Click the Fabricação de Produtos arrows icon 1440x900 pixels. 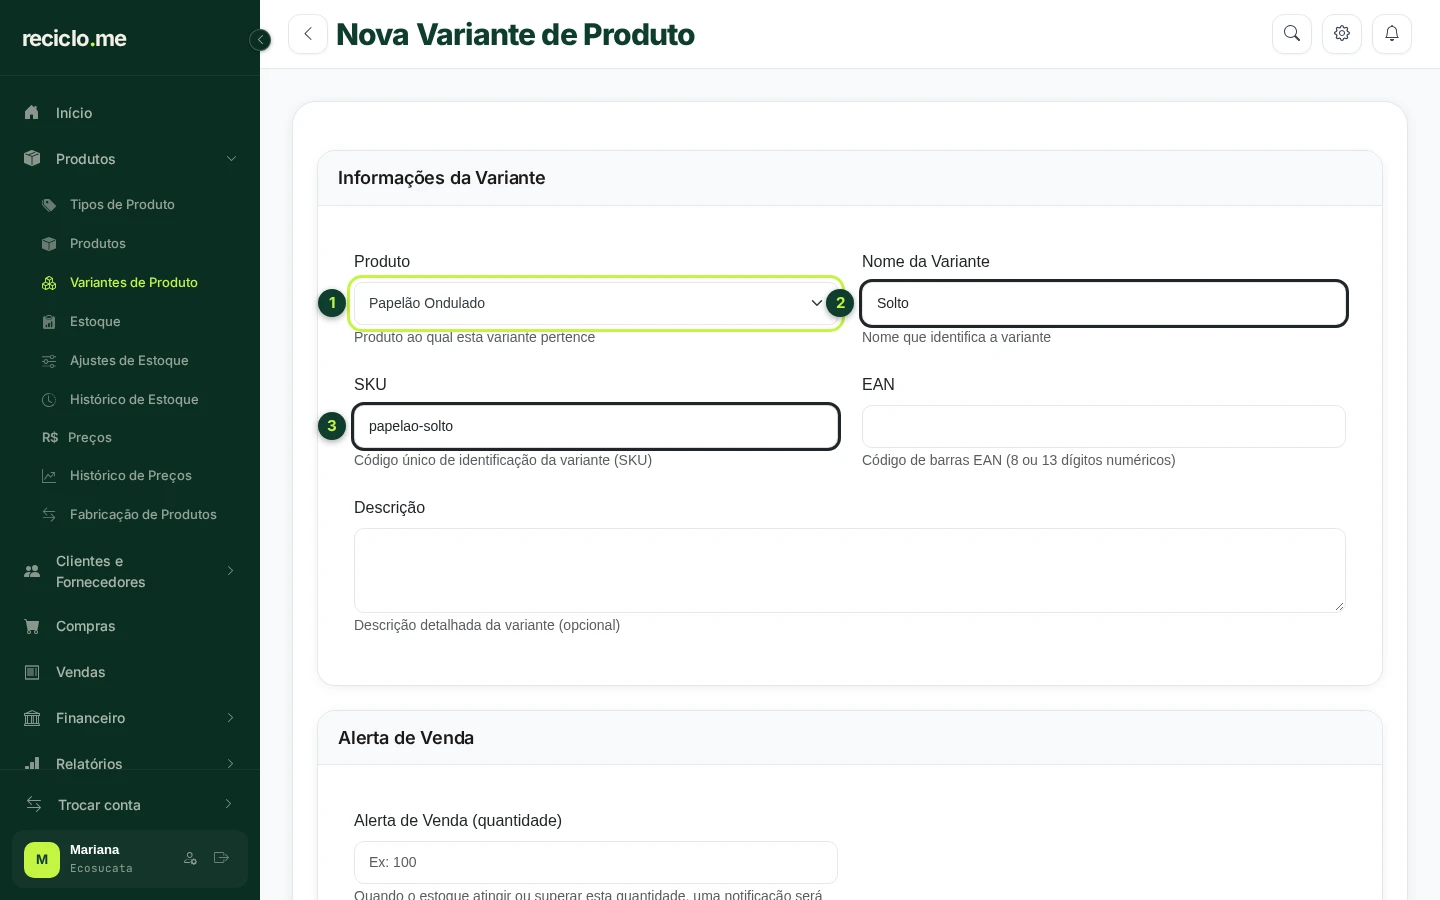pyautogui.click(x=49, y=515)
